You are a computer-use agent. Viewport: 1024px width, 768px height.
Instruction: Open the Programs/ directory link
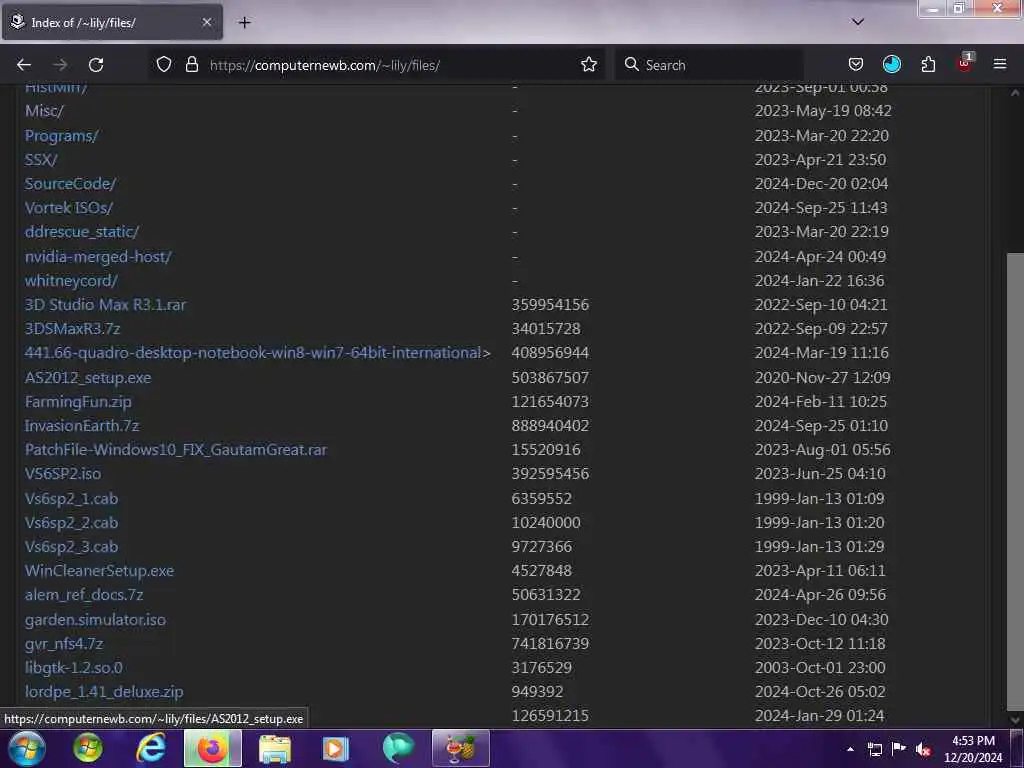click(61, 136)
